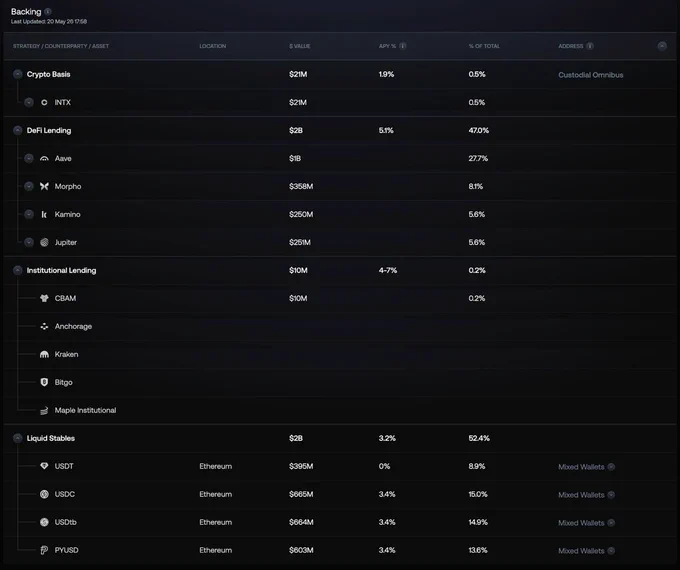Click the Jupiter logo icon
The width and height of the screenshot is (680, 570).
44,242
